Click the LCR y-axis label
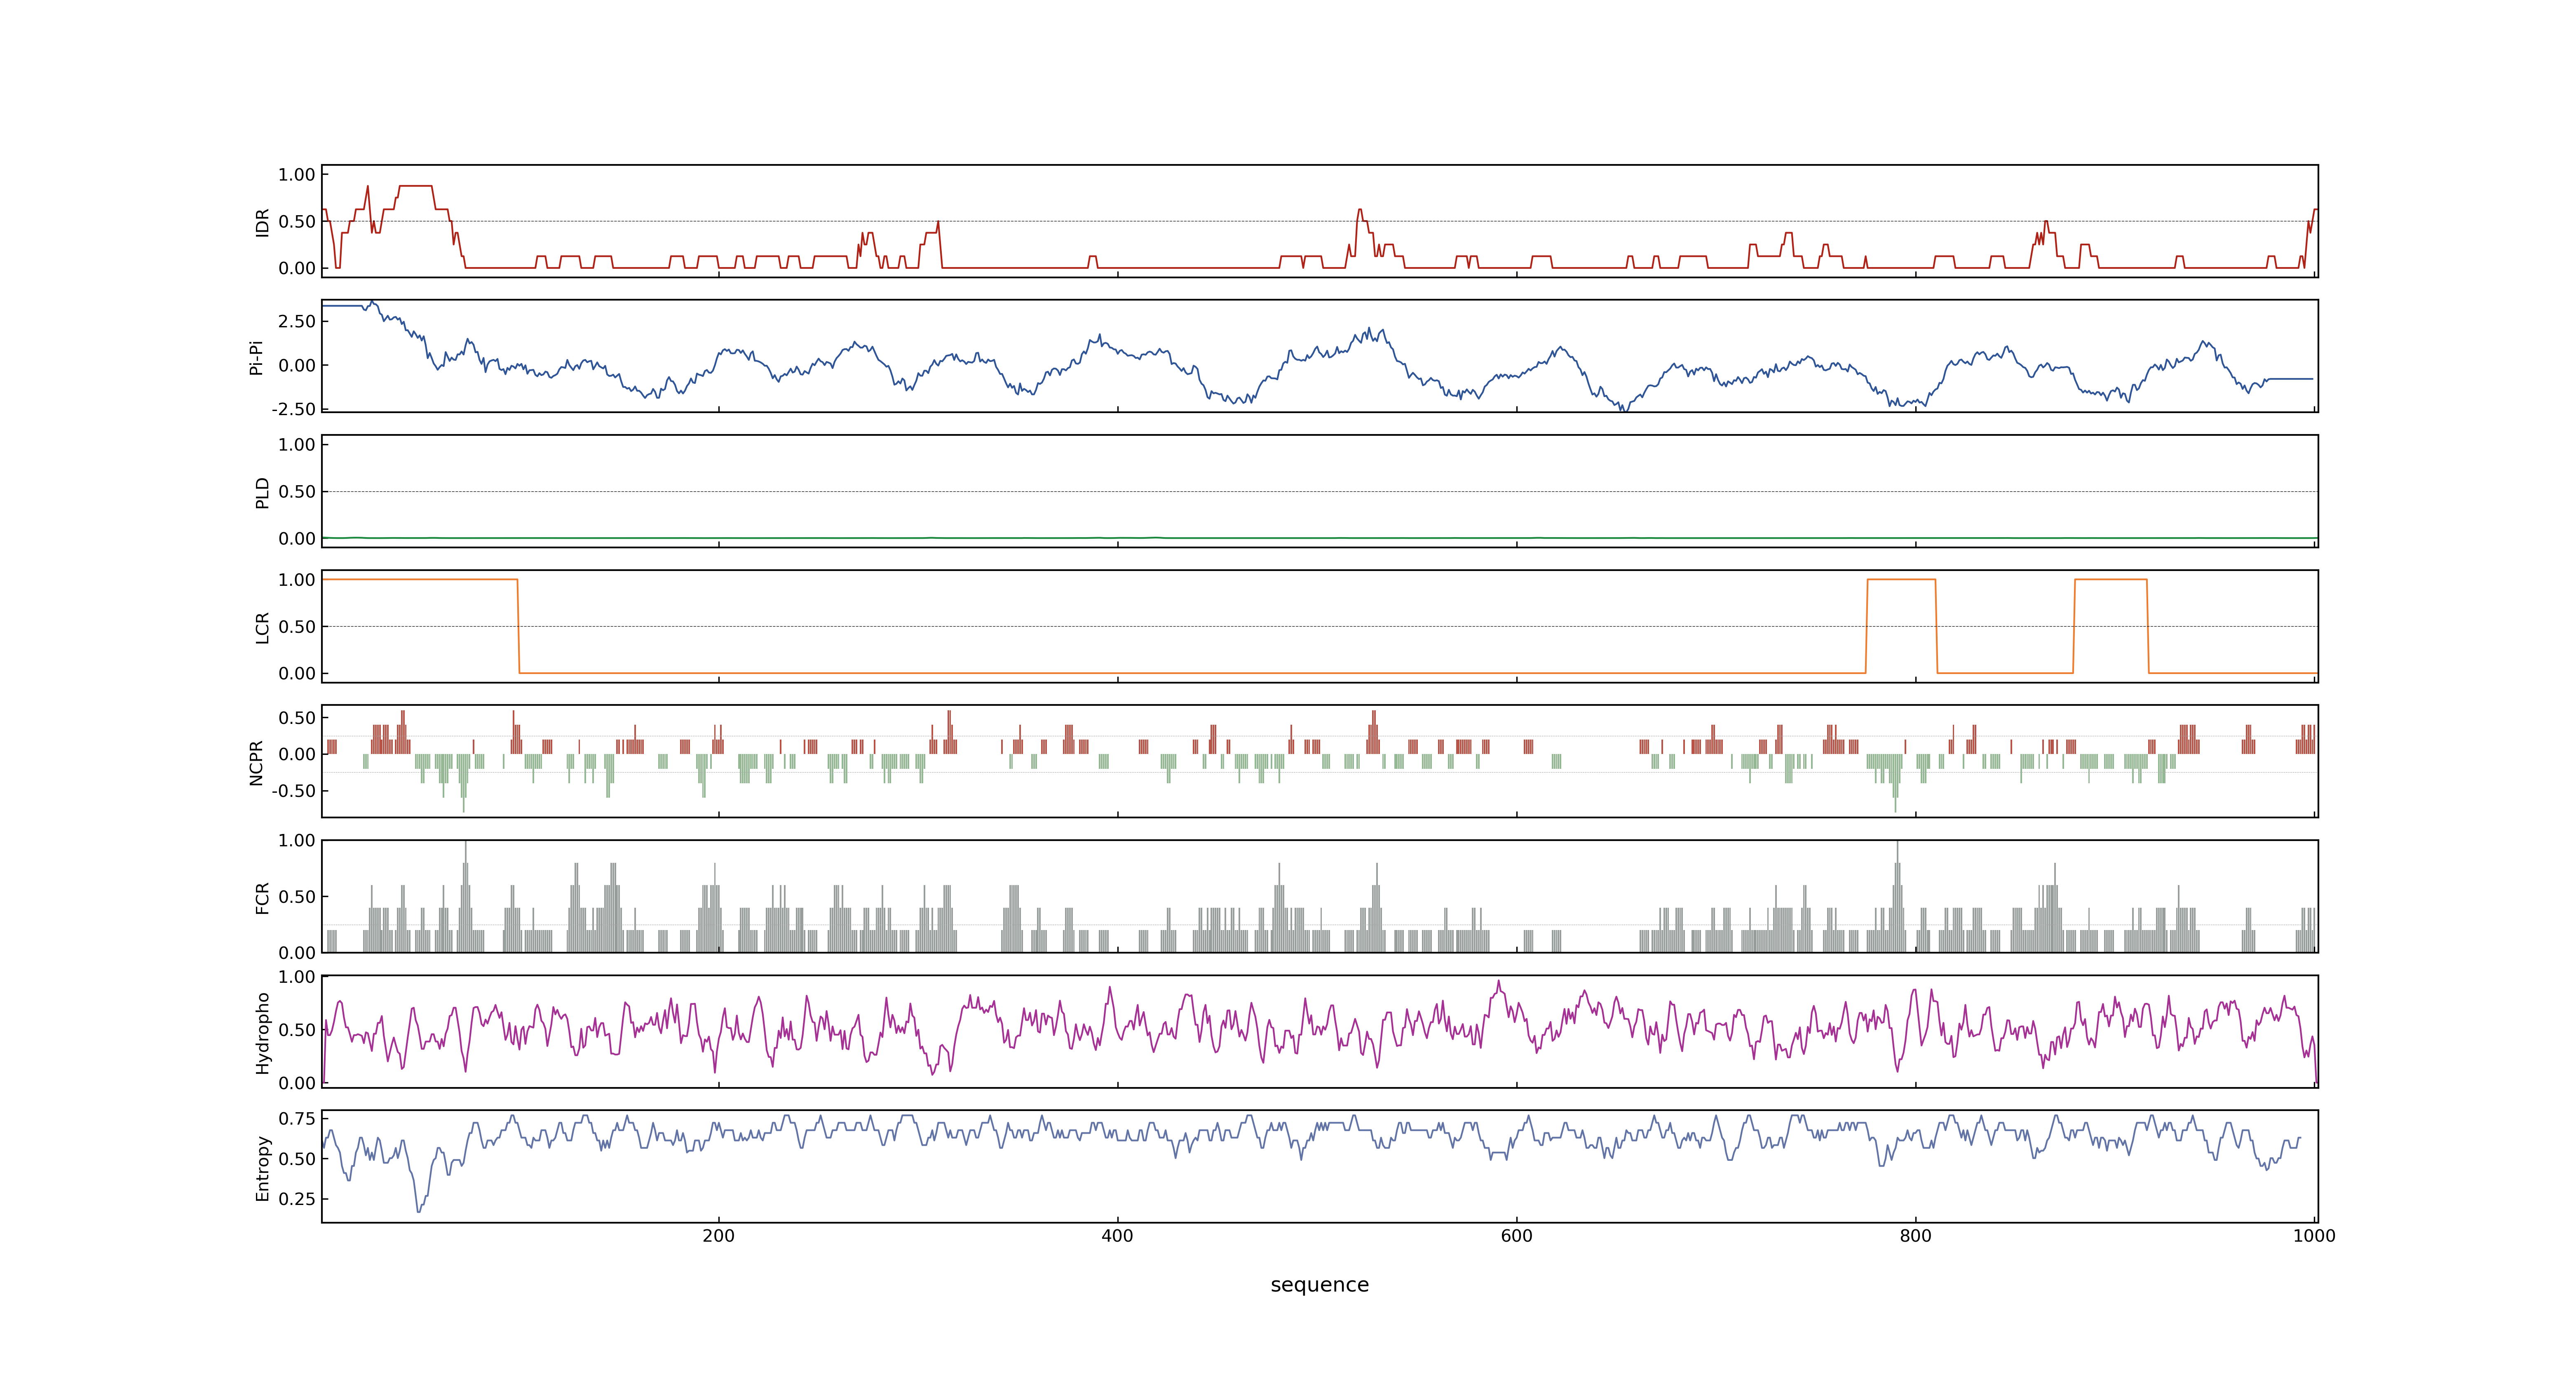This screenshot has width=2576, height=1374. (262, 628)
